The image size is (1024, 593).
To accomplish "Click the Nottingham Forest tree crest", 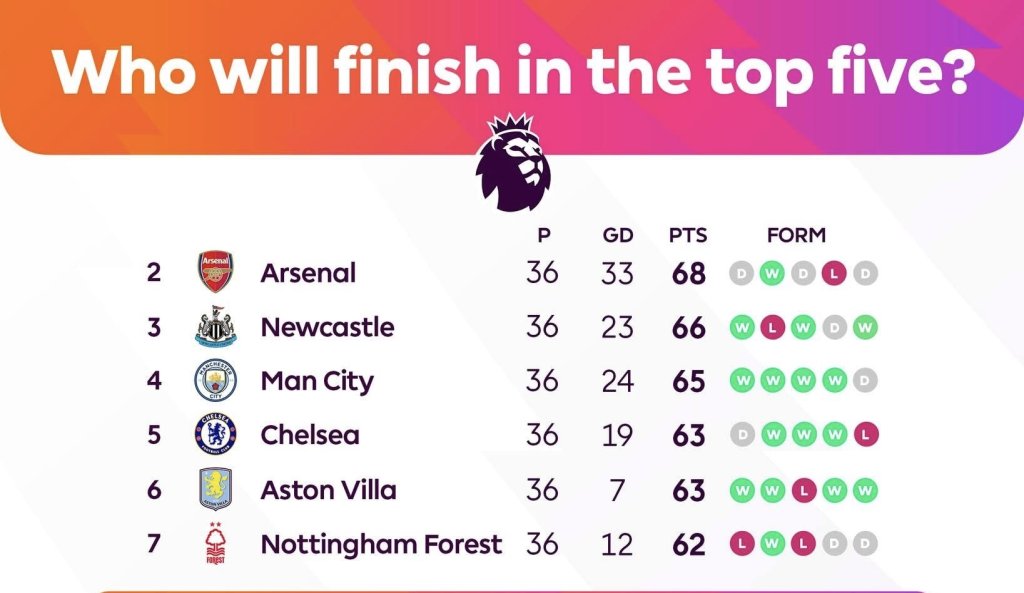I will 216,543.
